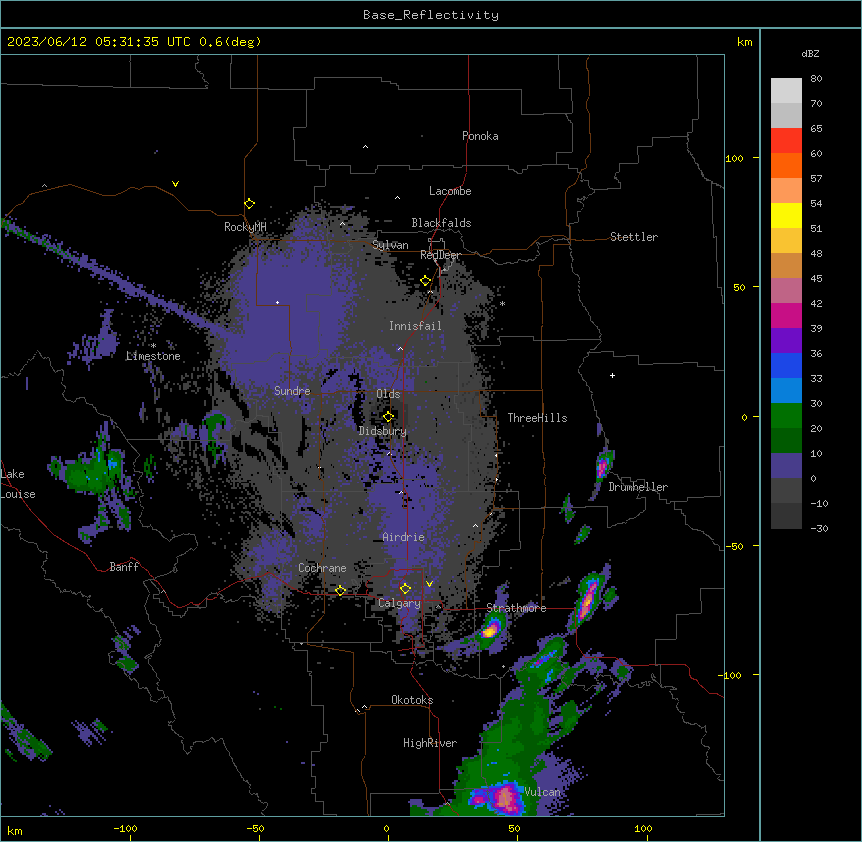Screen dimensions: 862x842
Task: Click the Okotoks label
Action: tap(412, 700)
